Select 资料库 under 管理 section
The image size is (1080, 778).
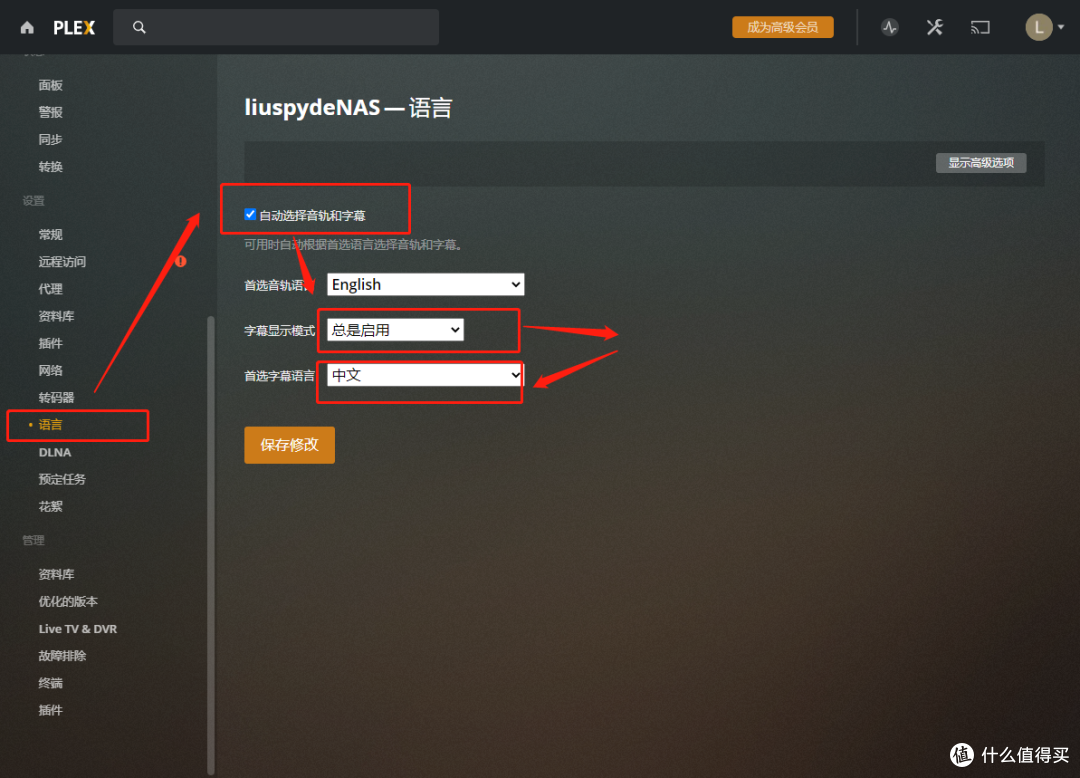(x=56, y=574)
